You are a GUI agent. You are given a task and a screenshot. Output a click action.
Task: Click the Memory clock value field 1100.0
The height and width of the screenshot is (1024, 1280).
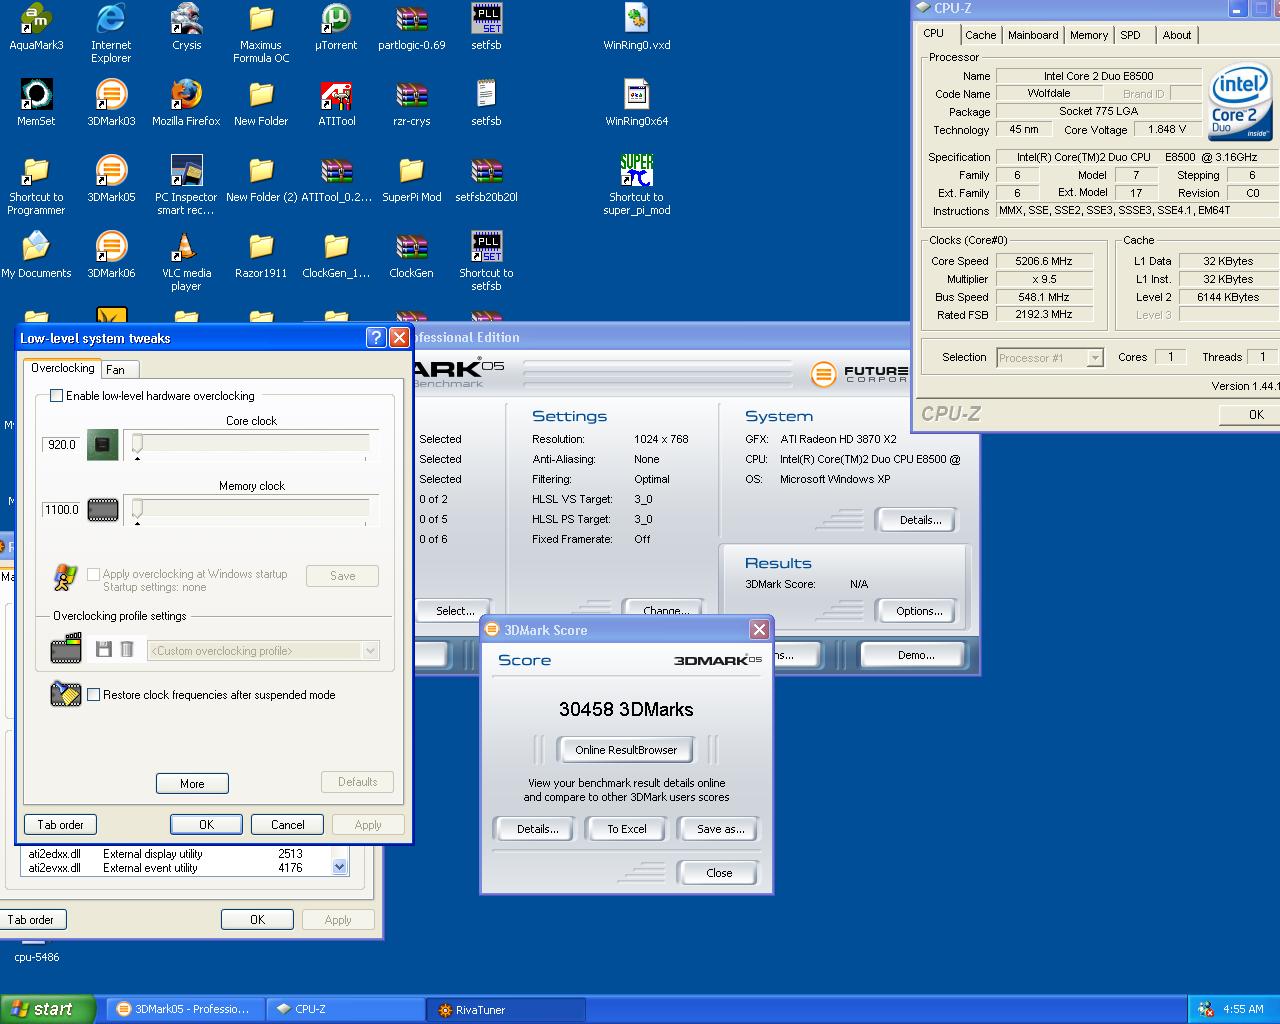(x=61, y=510)
